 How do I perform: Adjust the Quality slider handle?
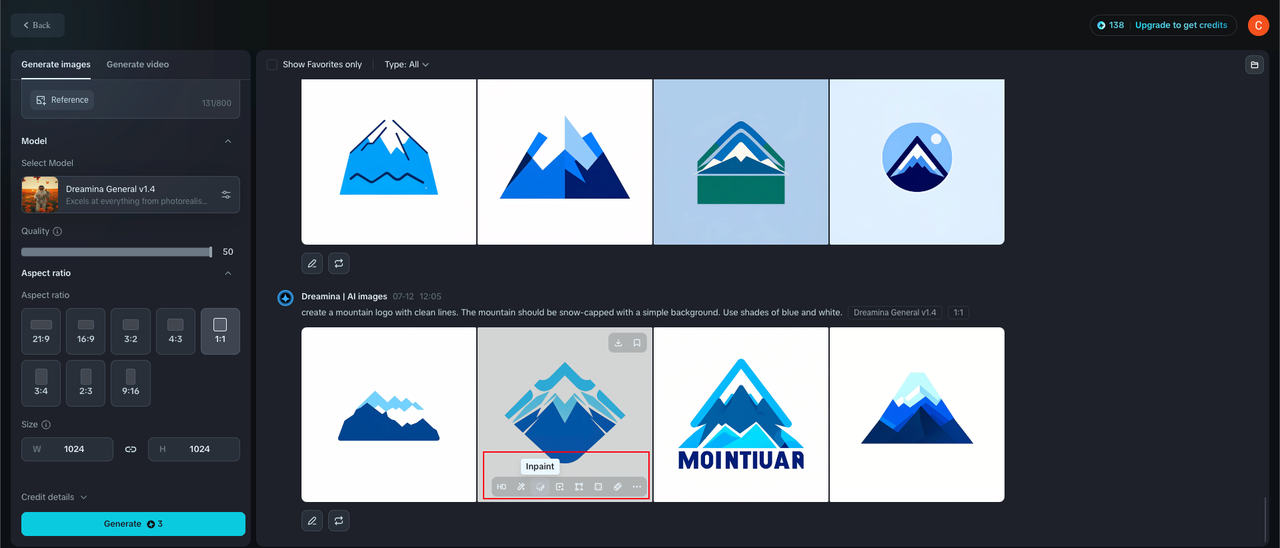(210, 252)
